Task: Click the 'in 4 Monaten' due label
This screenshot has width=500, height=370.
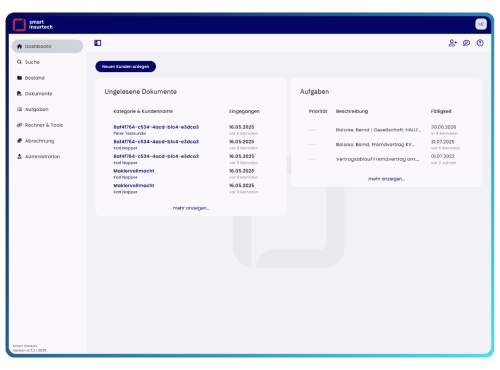Action: (444, 133)
